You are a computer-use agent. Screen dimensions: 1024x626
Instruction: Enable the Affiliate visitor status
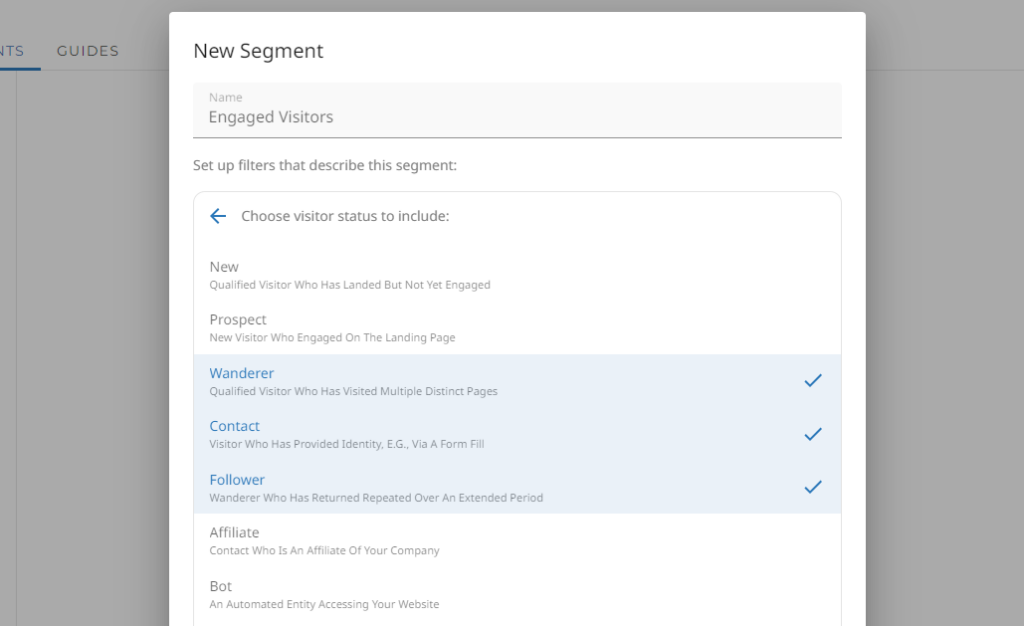coord(234,533)
